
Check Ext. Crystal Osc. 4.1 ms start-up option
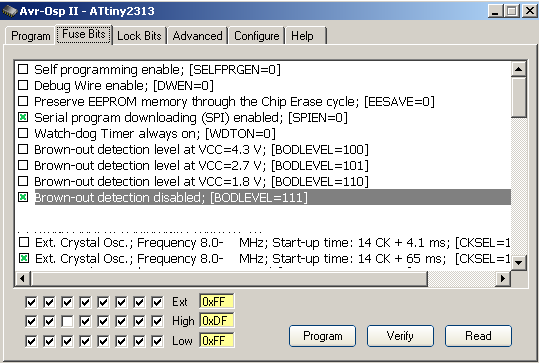coord(24,242)
